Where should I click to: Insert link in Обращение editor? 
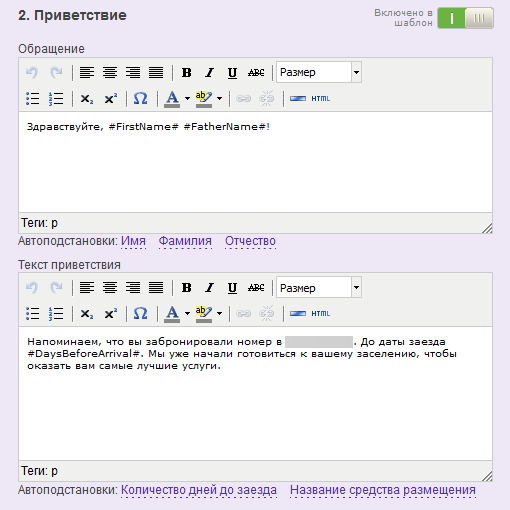click(x=244, y=98)
